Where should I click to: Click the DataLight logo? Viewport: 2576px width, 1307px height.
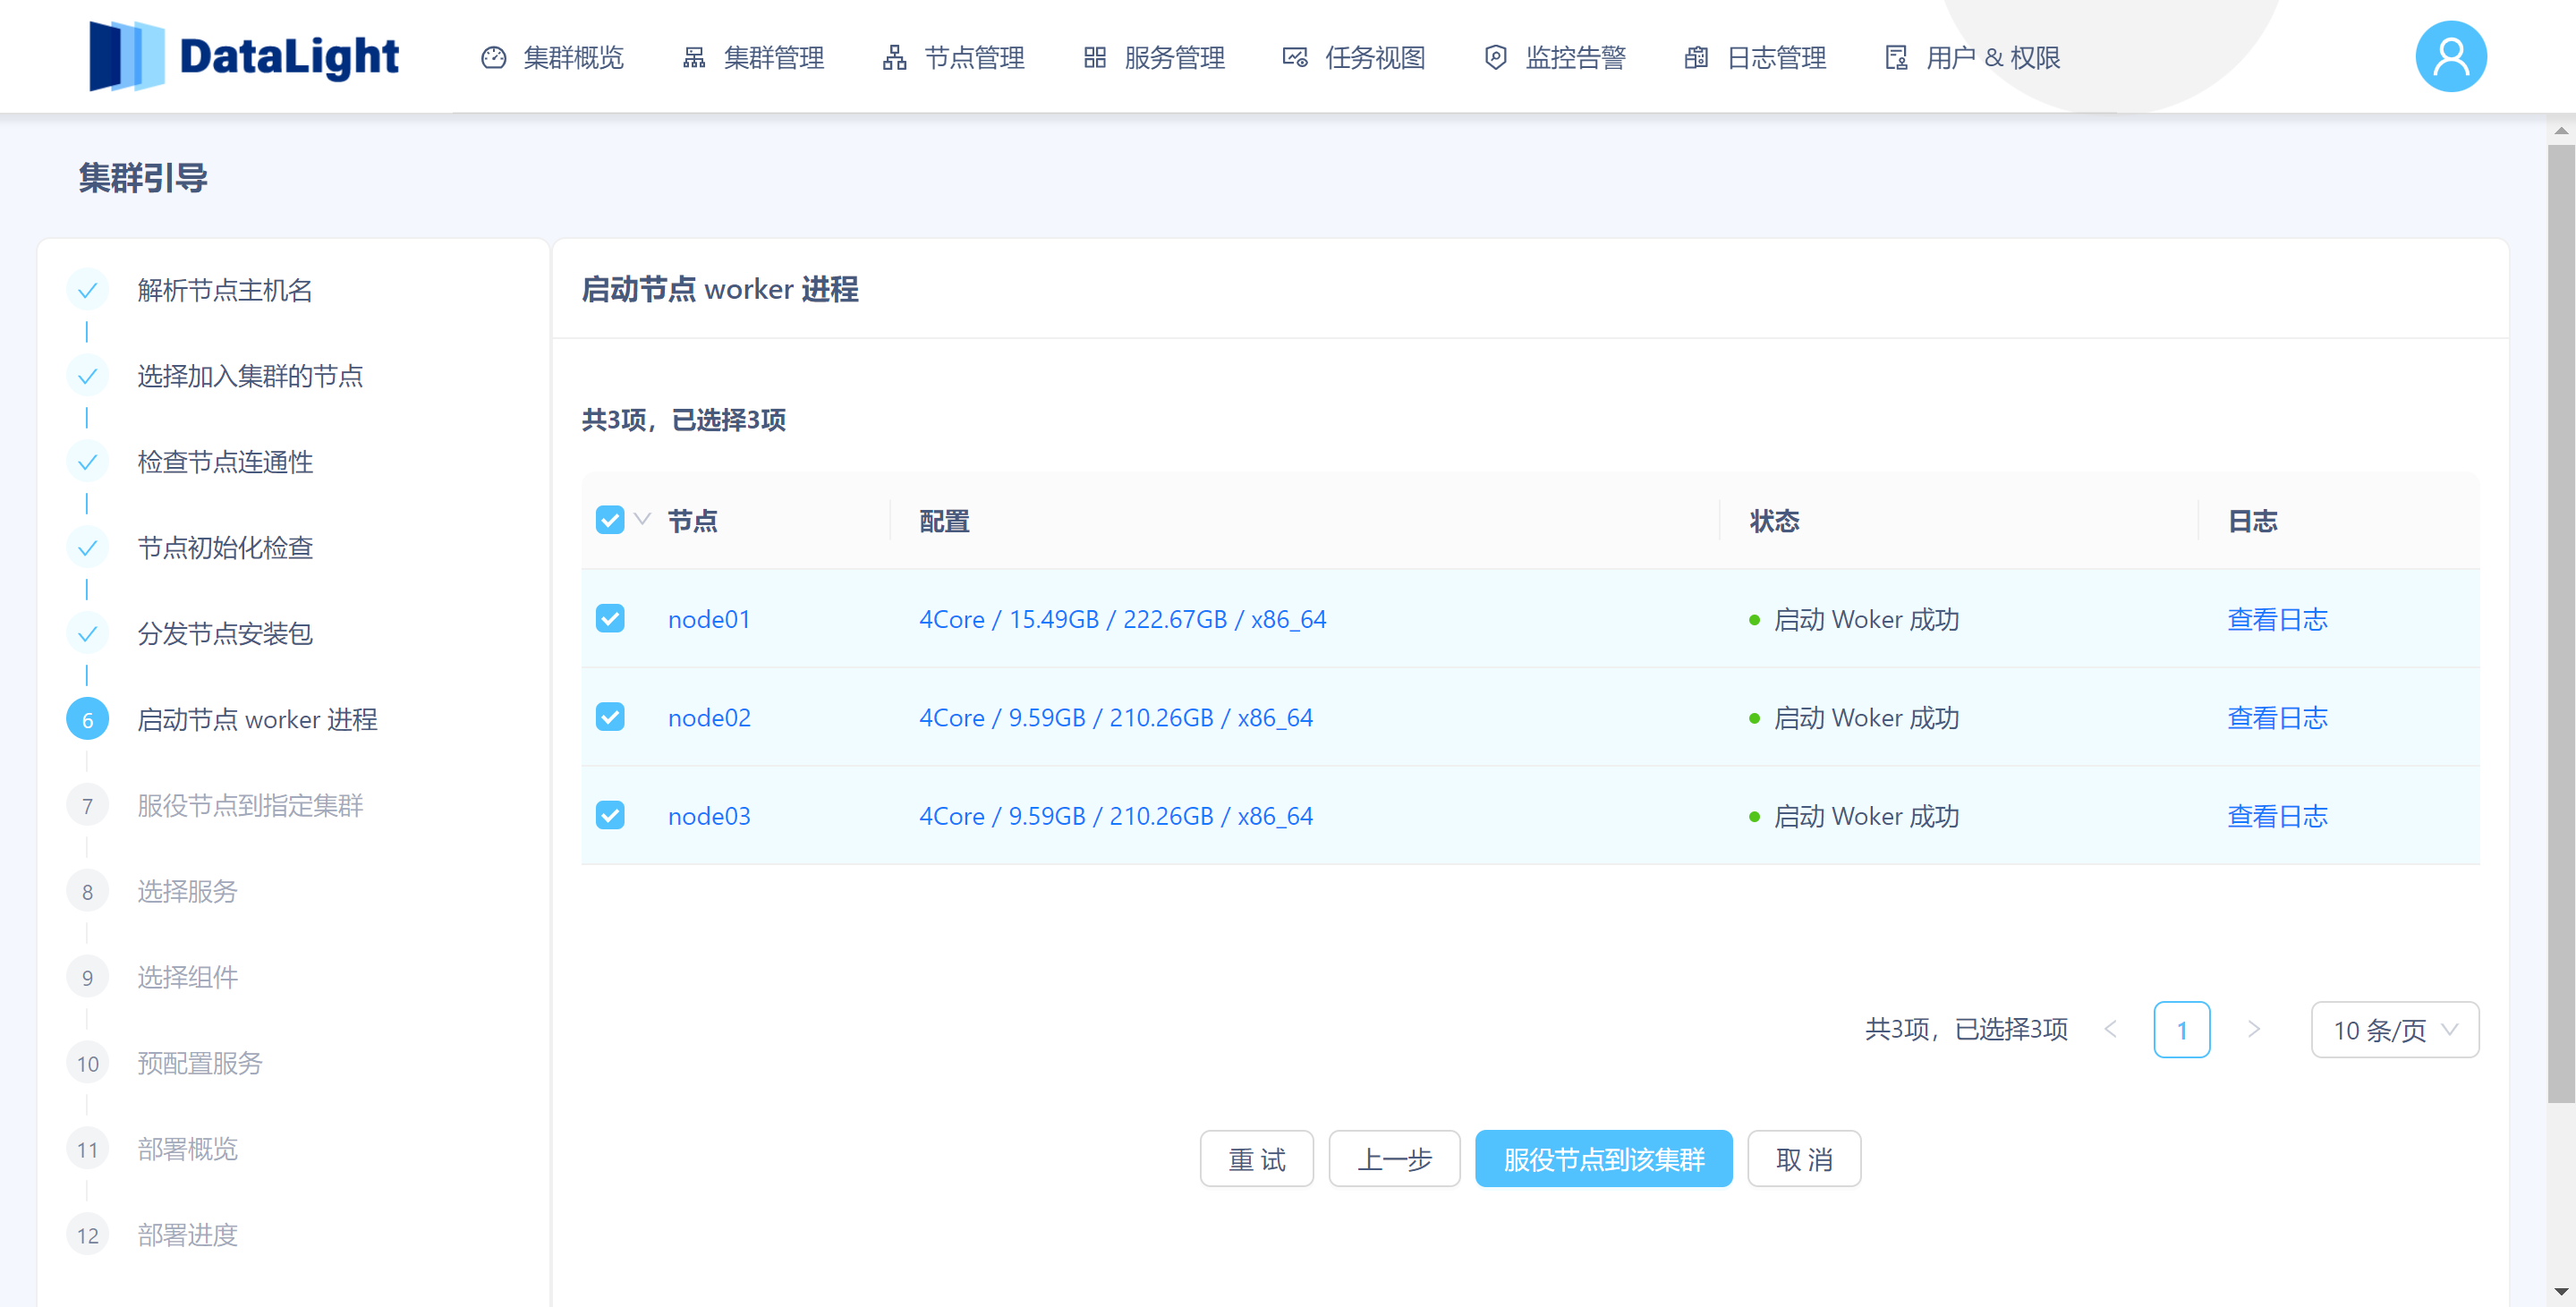click(243, 56)
